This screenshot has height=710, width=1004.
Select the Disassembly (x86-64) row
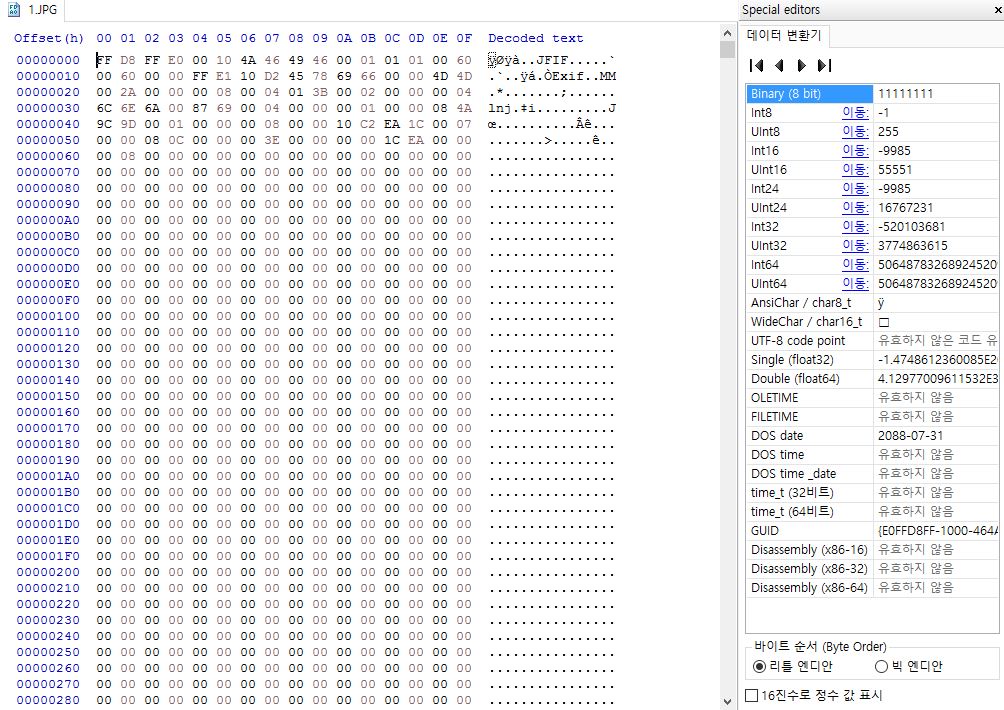(x=872, y=588)
